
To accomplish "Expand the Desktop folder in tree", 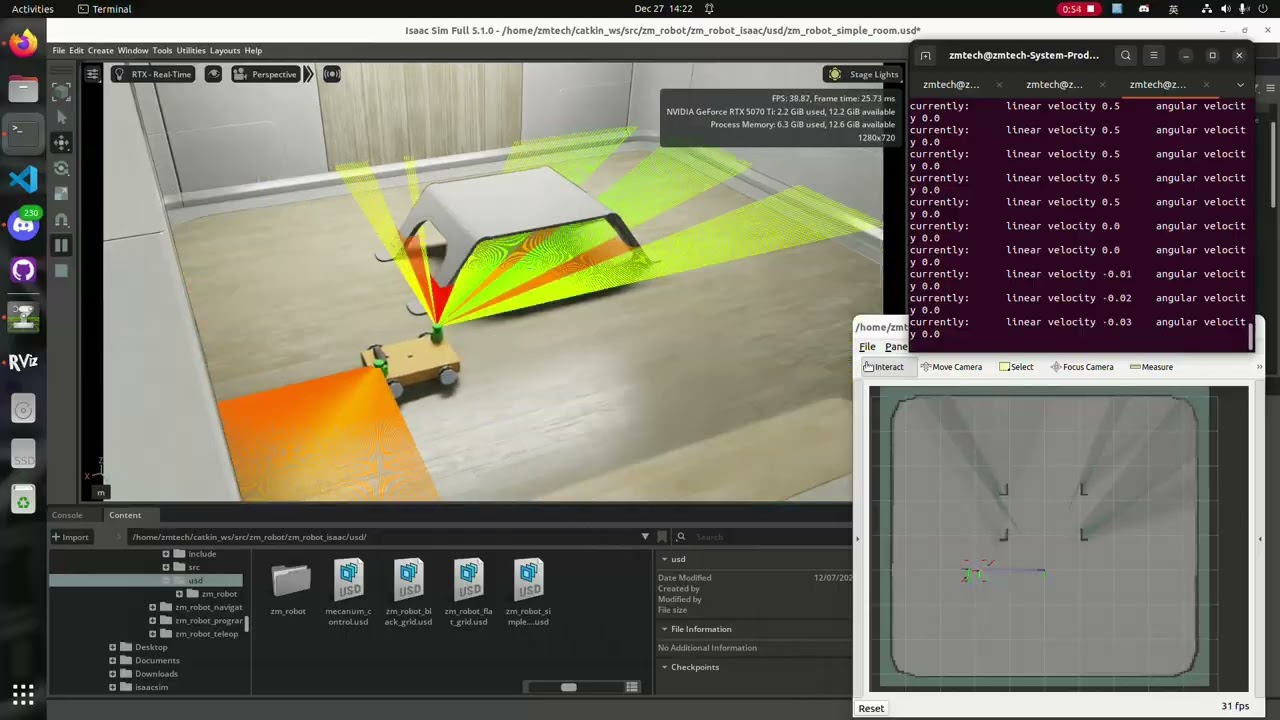I will pyautogui.click(x=113, y=647).
